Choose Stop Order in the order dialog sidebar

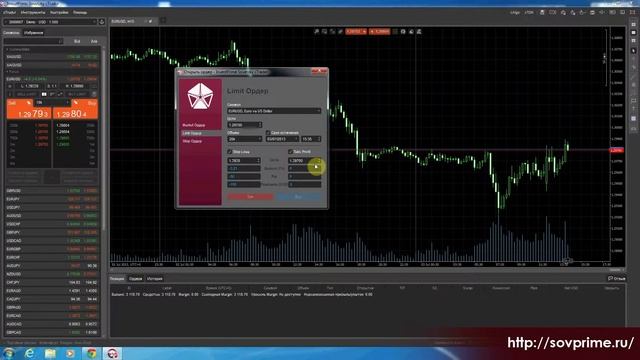(192, 141)
